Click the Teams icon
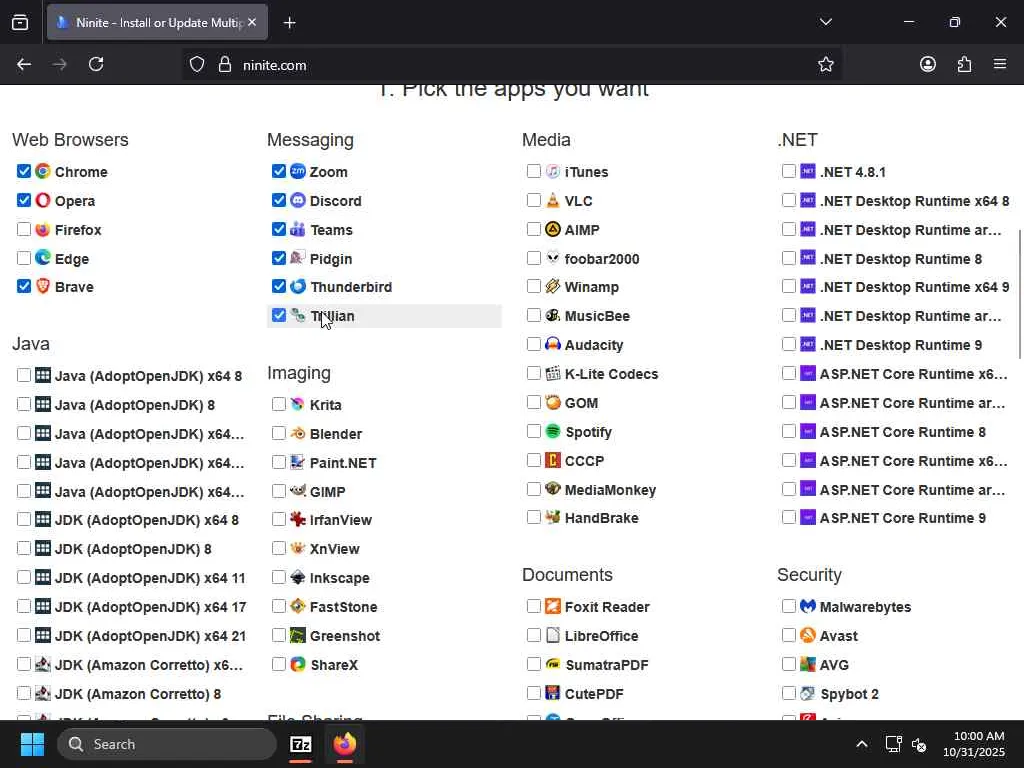This screenshot has width=1024, height=768. [298, 229]
